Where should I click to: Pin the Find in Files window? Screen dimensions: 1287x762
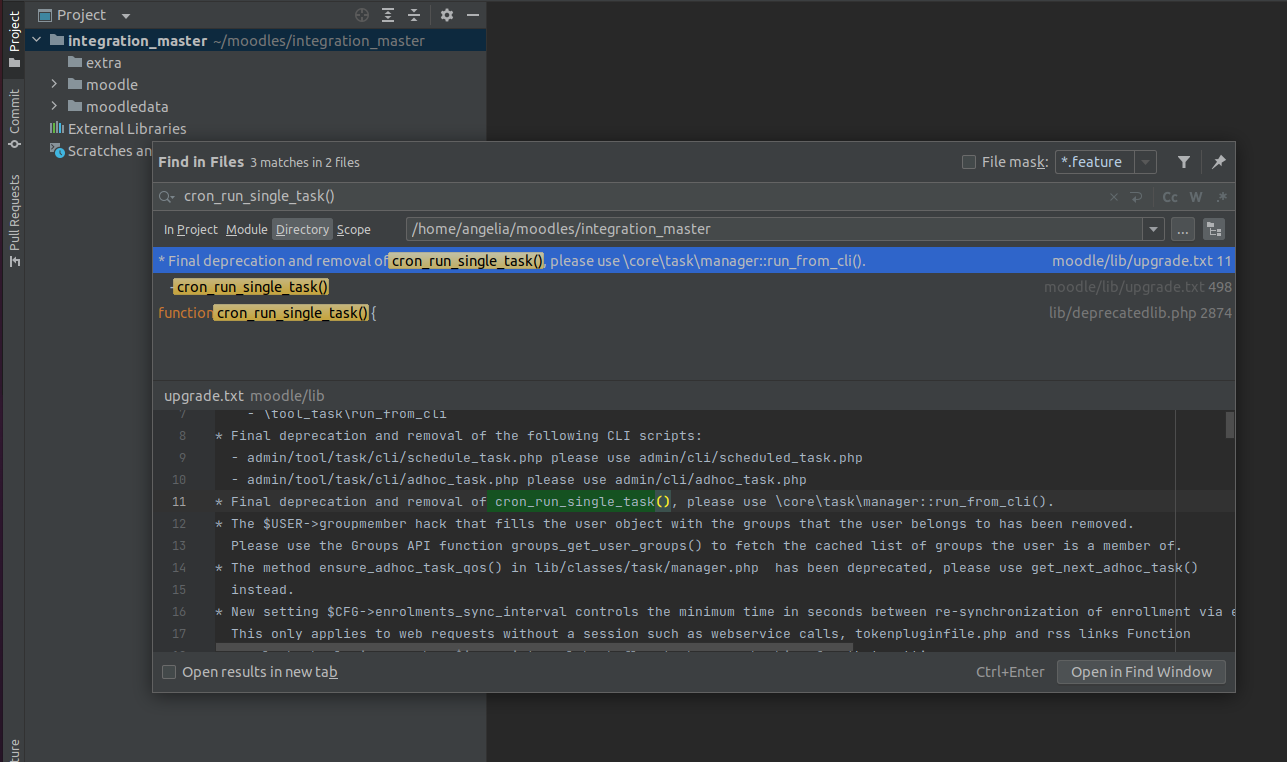pos(1218,162)
